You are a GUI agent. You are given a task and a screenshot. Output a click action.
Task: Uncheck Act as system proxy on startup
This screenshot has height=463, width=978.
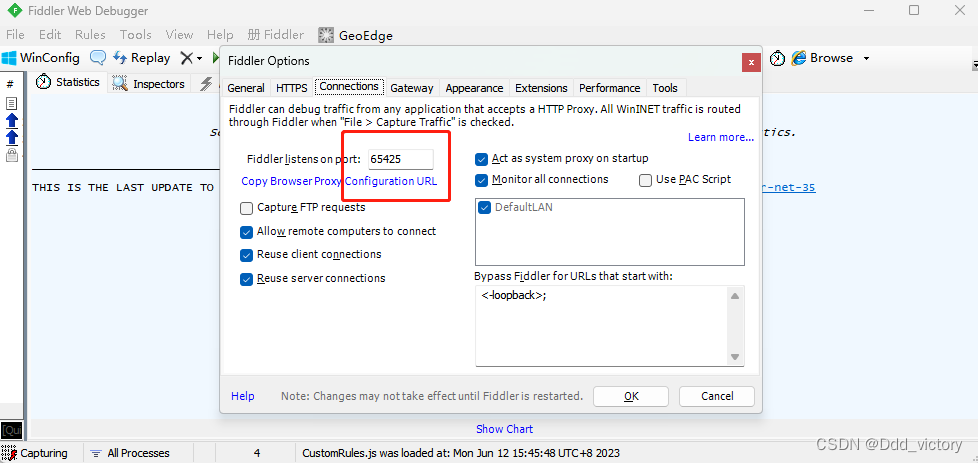(482, 159)
